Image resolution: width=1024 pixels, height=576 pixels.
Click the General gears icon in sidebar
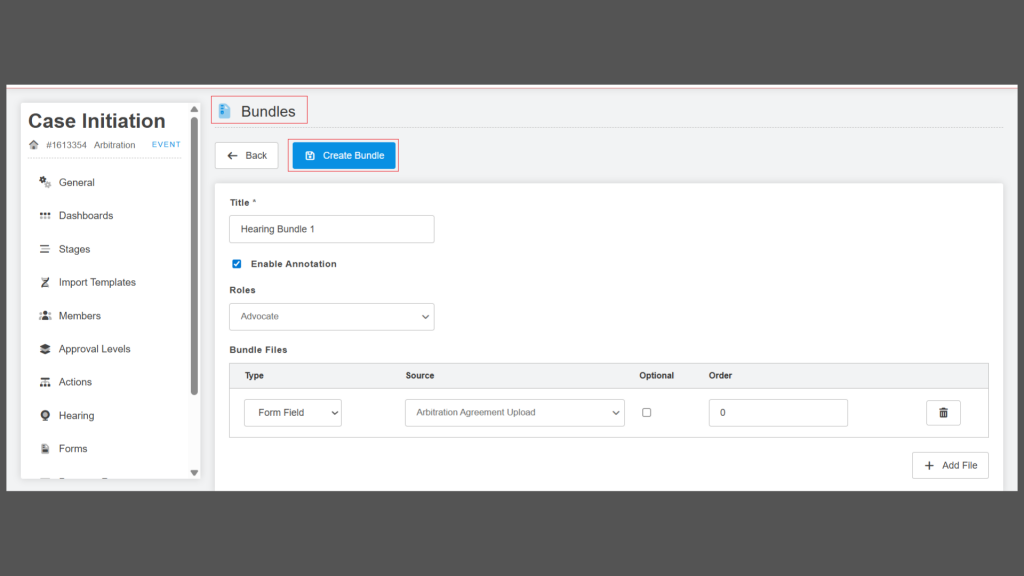45,182
